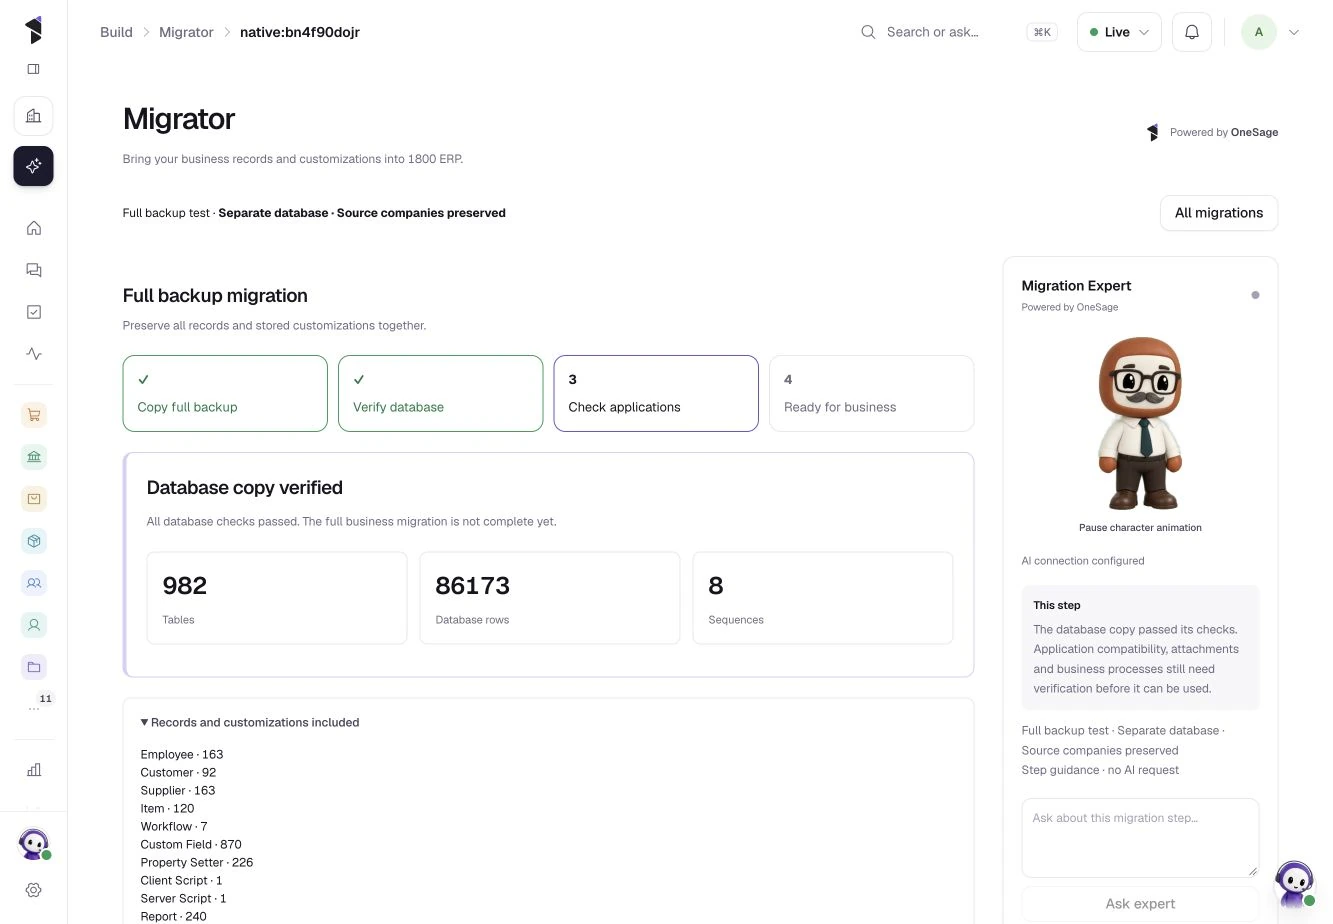Click Pause character animation

pyautogui.click(x=1140, y=527)
